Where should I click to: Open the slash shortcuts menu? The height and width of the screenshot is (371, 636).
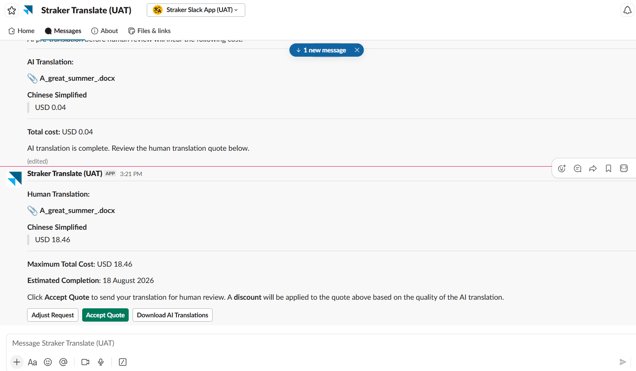coord(122,362)
